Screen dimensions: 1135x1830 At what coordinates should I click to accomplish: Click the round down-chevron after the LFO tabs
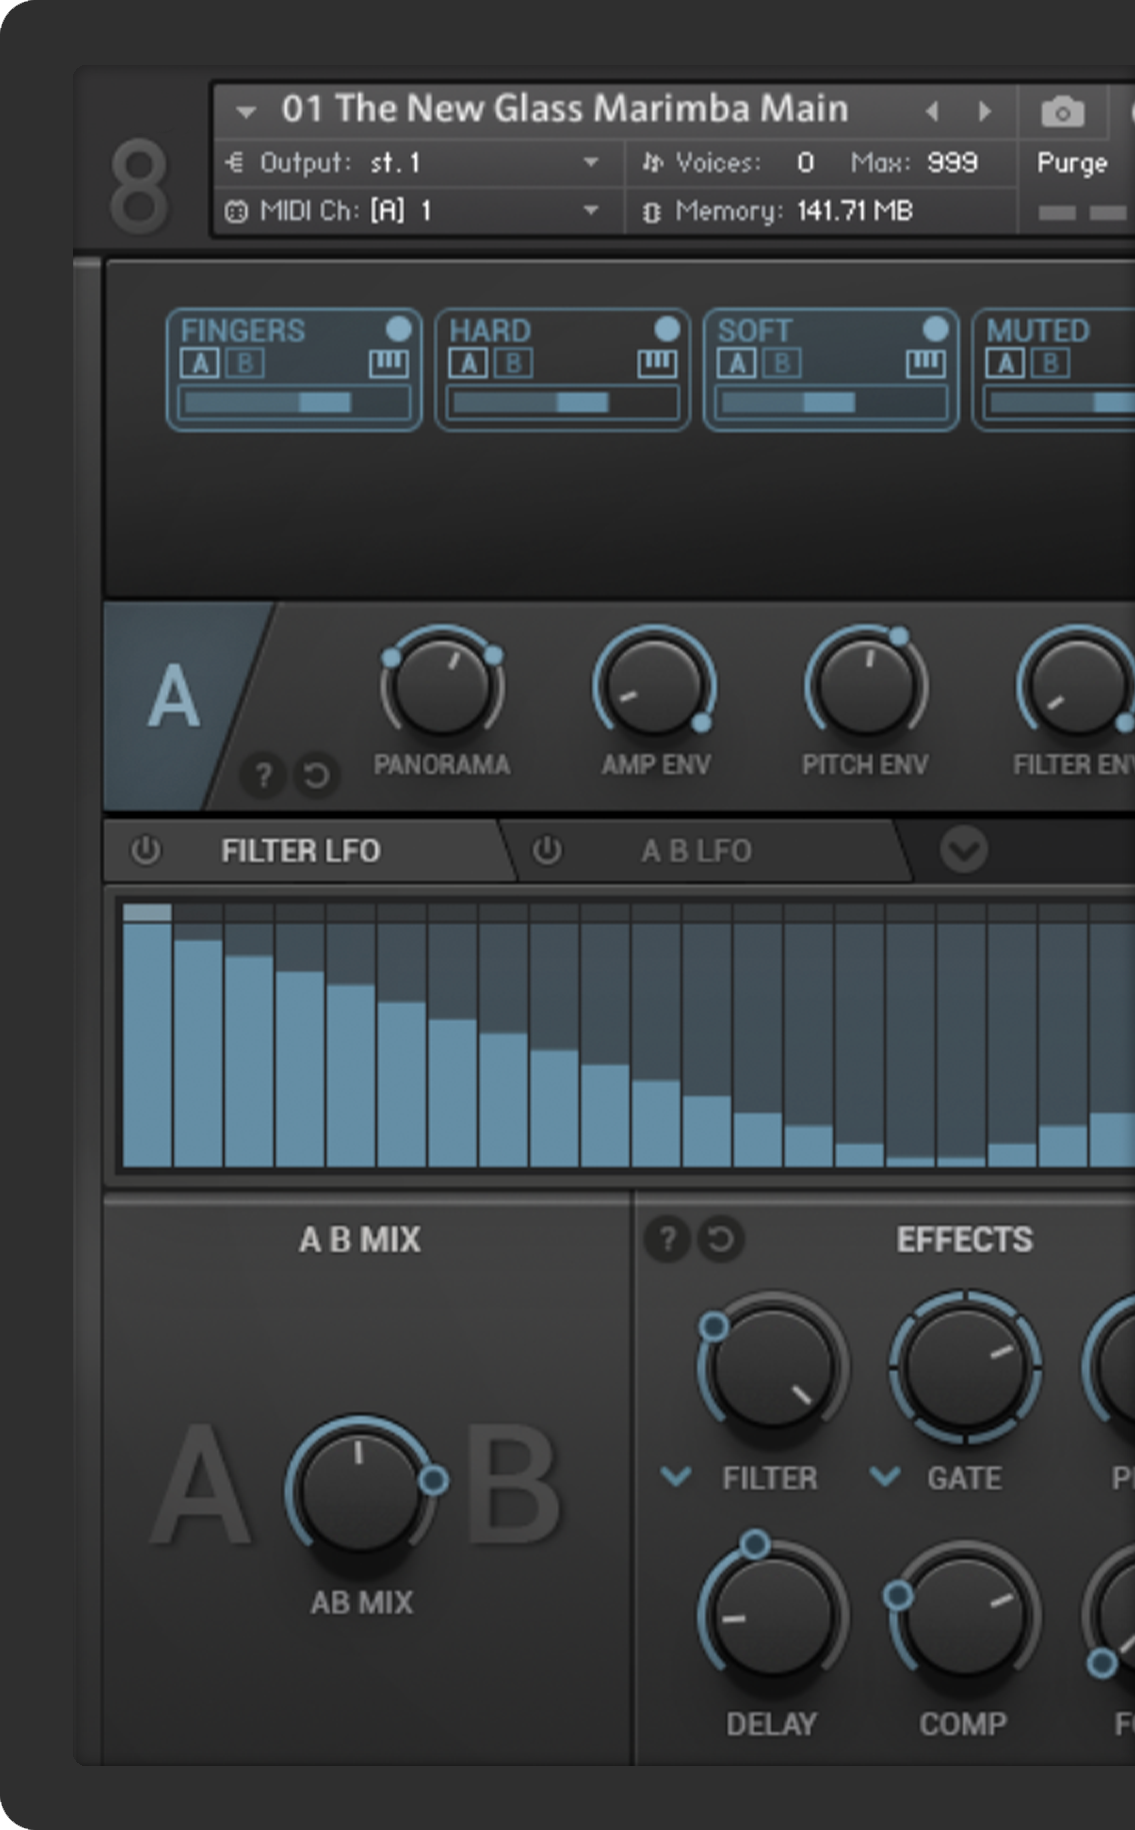tap(964, 850)
